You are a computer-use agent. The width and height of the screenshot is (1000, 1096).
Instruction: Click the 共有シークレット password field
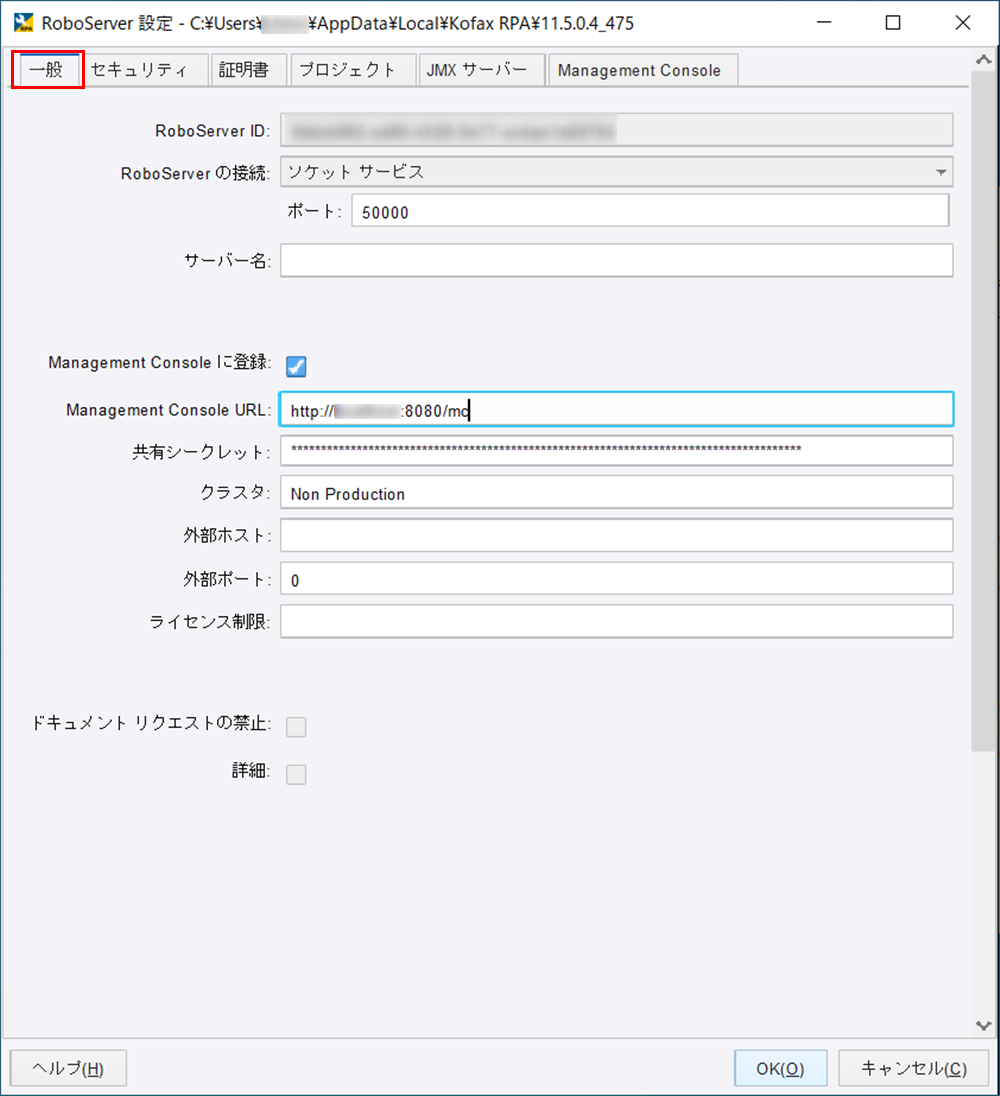tap(616, 451)
